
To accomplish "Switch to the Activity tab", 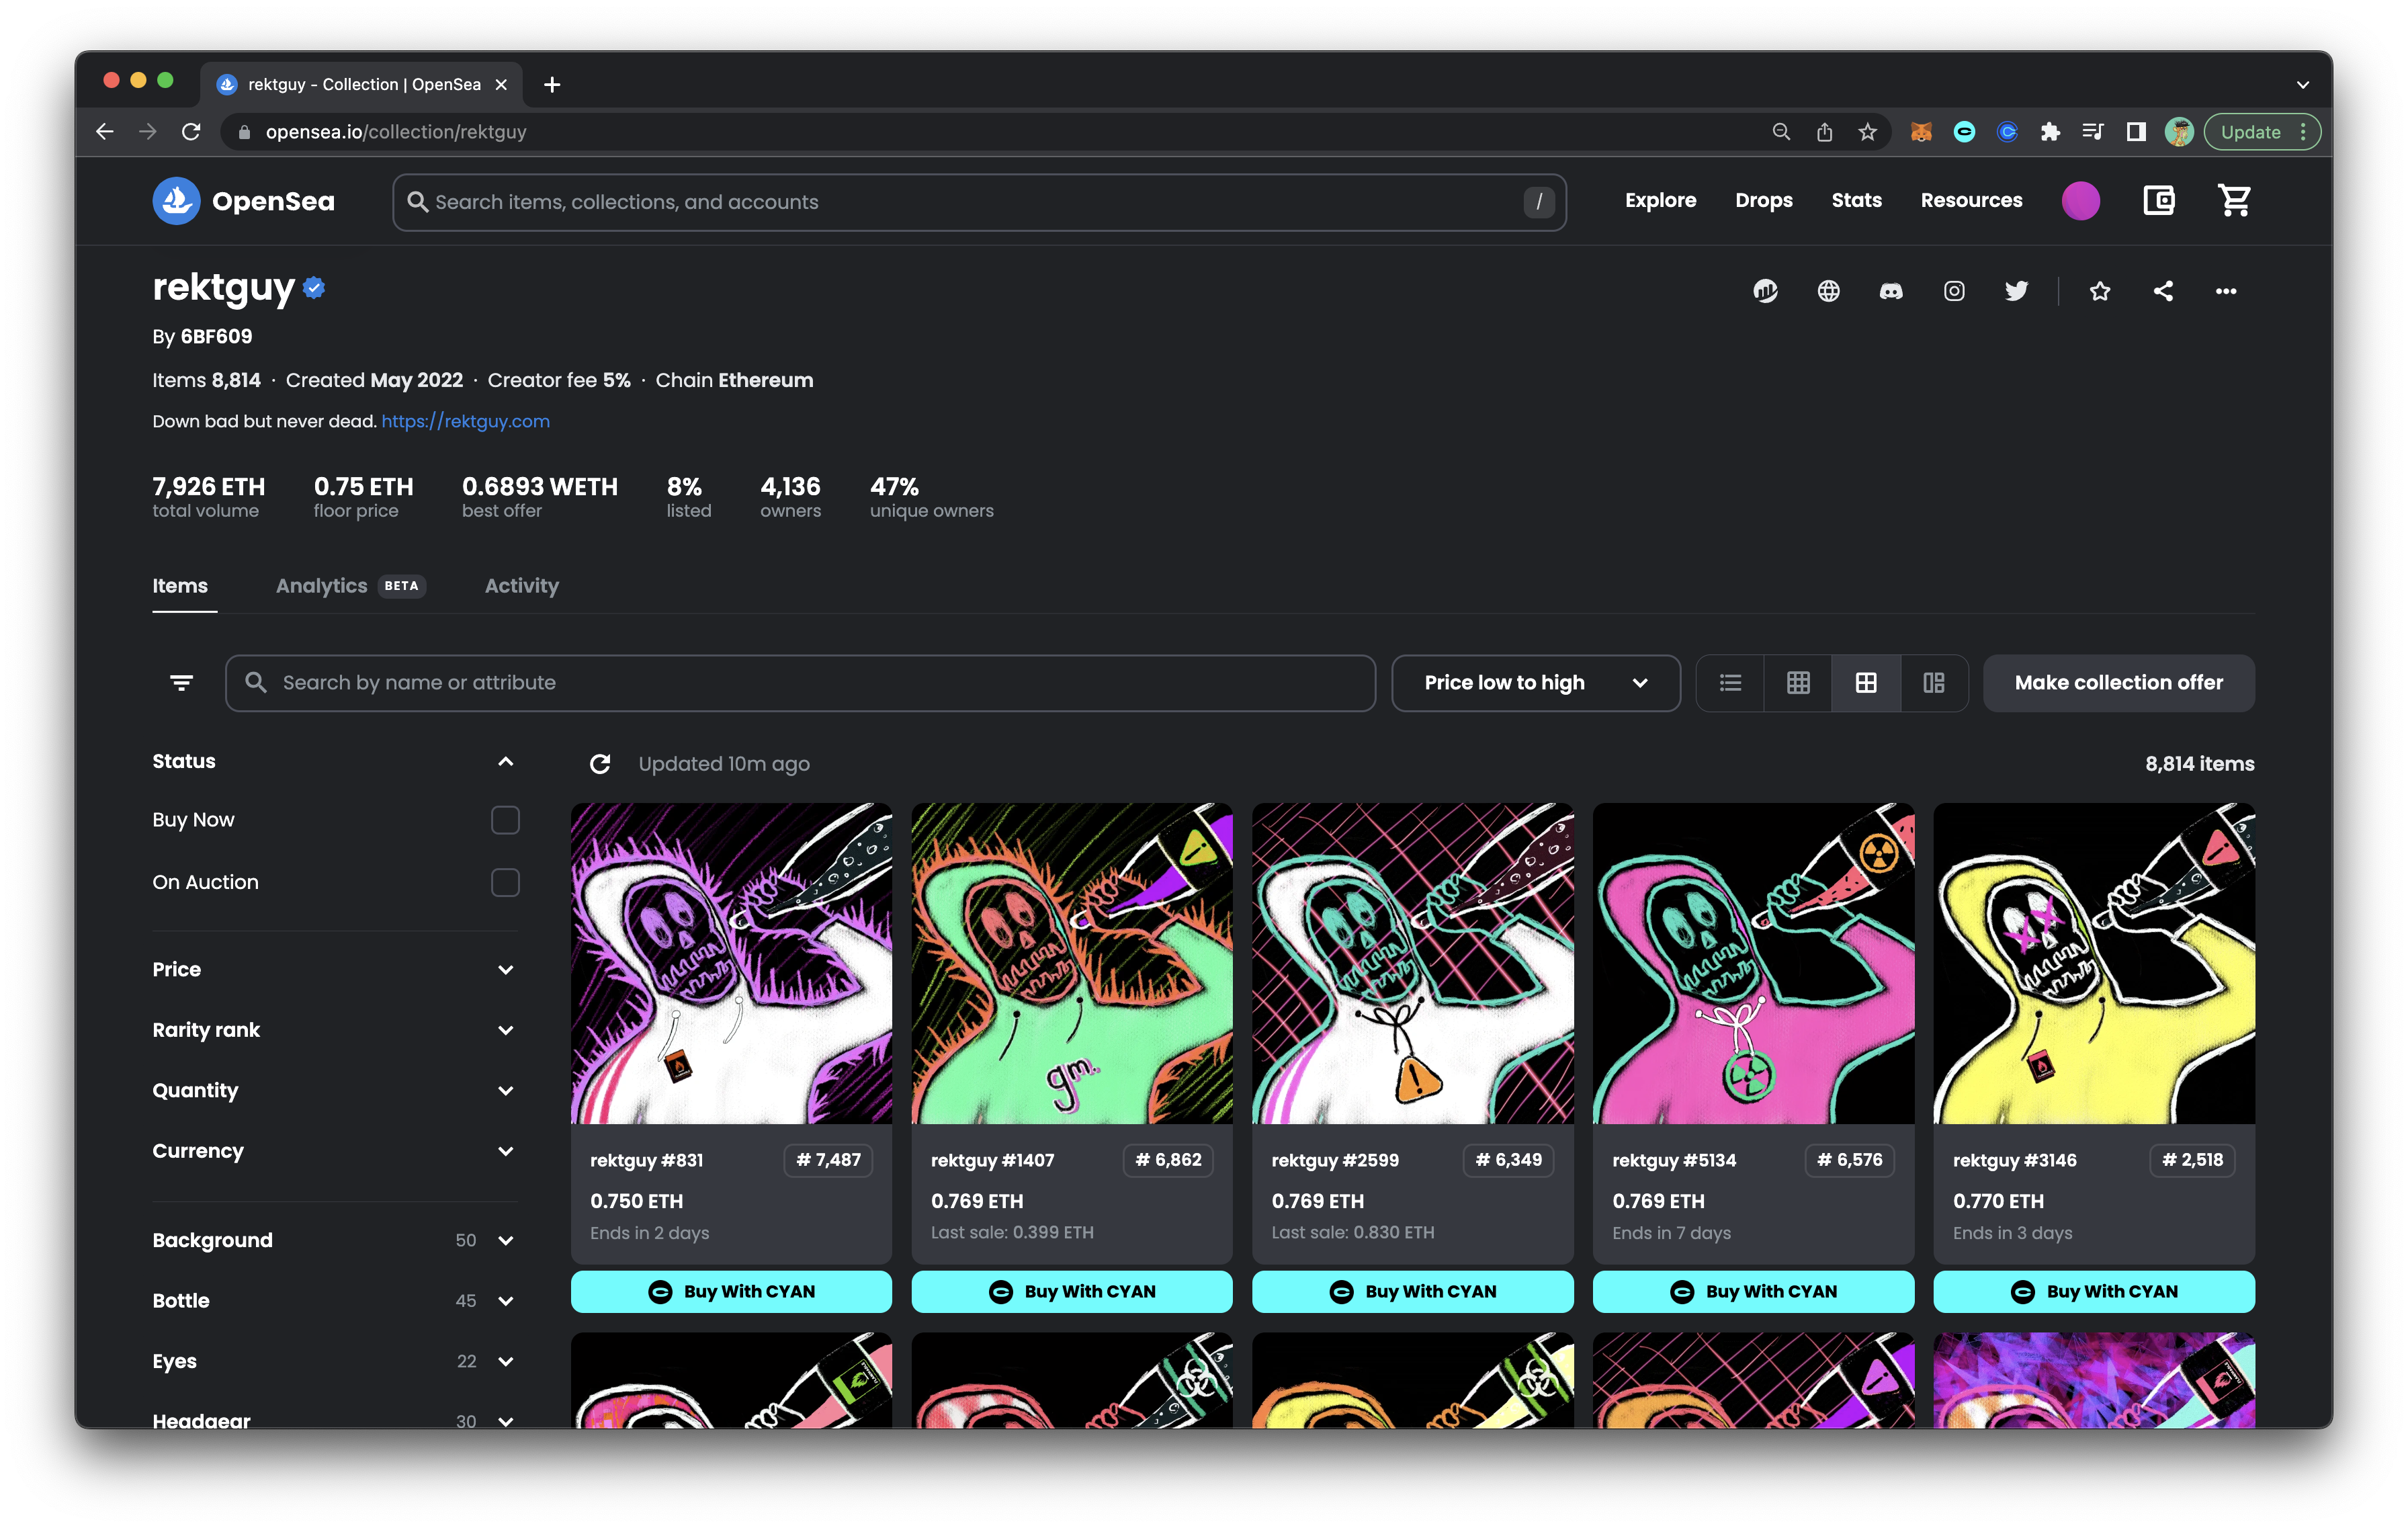I will pyautogui.click(x=521, y=586).
